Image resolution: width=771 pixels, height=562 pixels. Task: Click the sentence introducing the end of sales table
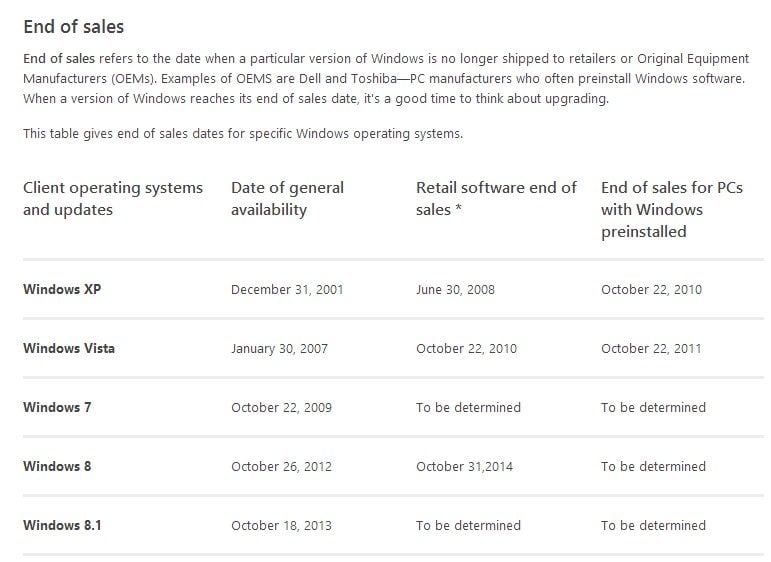click(243, 134)
